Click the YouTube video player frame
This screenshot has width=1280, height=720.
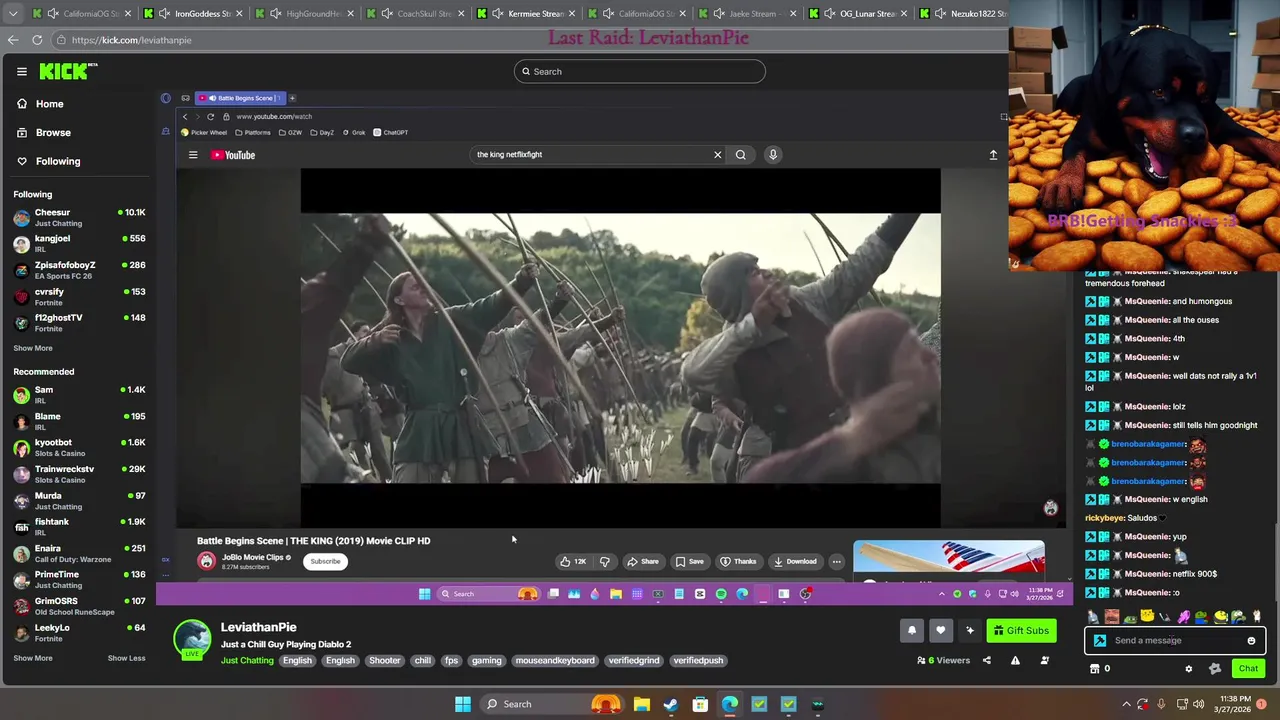click(620, 347)
